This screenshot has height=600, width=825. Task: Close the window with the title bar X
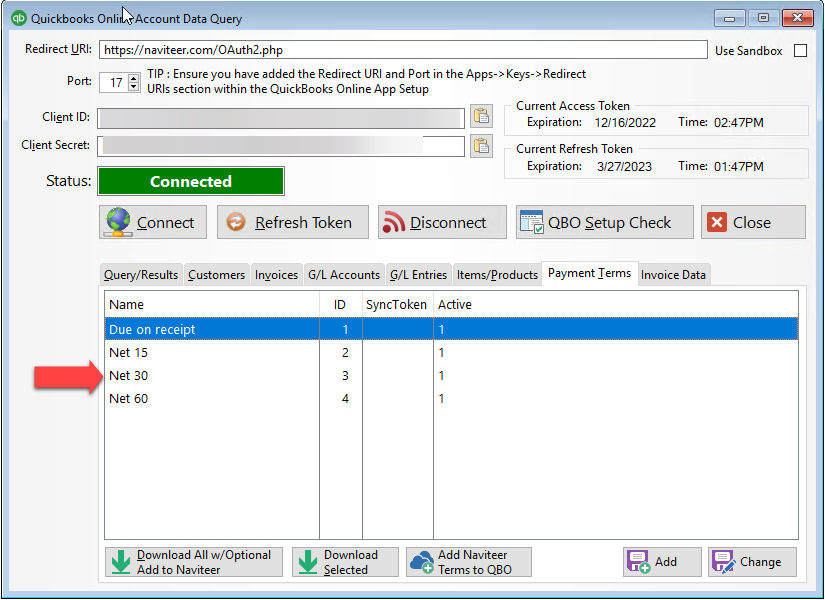pos(797,18)
